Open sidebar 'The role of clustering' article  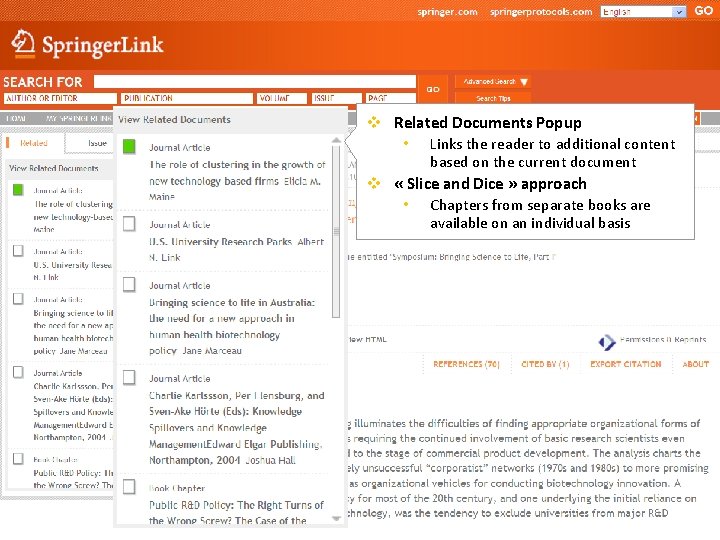tap(73, 216)
